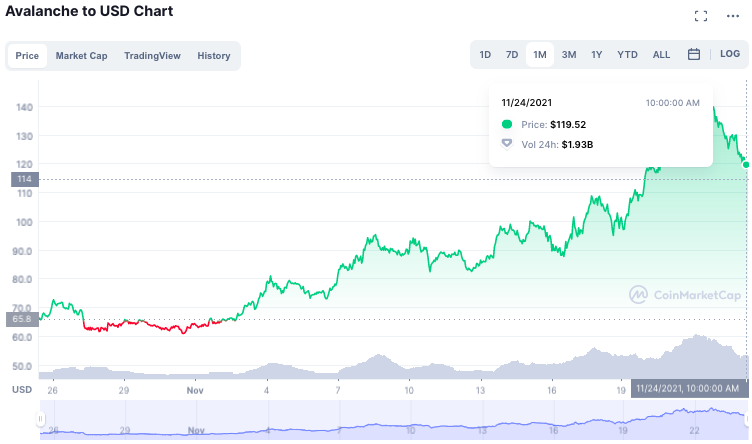752x444 pixels.
Task: Enter fullscreen chart mode
Action: (x=701, y=16)
